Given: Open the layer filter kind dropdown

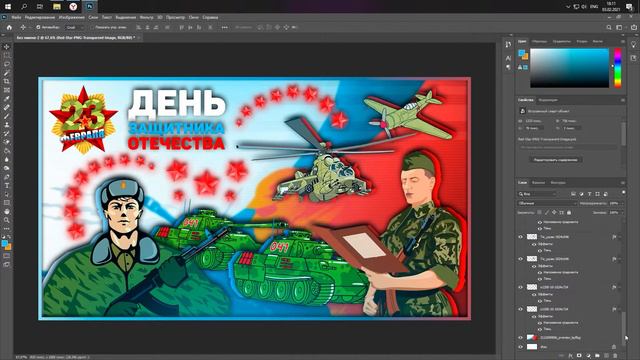Looking at the screenshot, I should (537, 194).
